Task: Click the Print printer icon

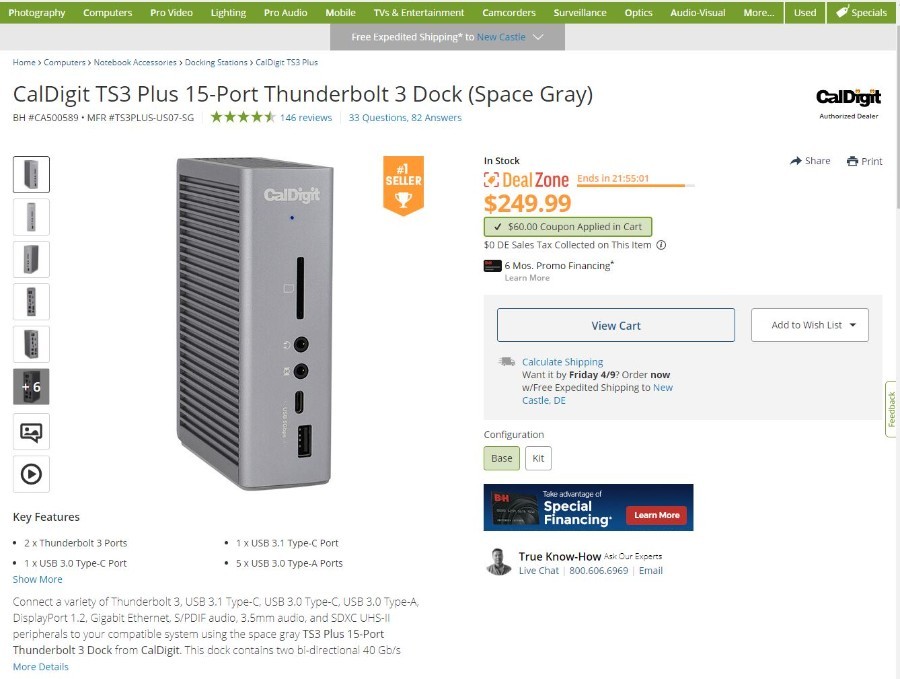Action: [x=852, y=161]
